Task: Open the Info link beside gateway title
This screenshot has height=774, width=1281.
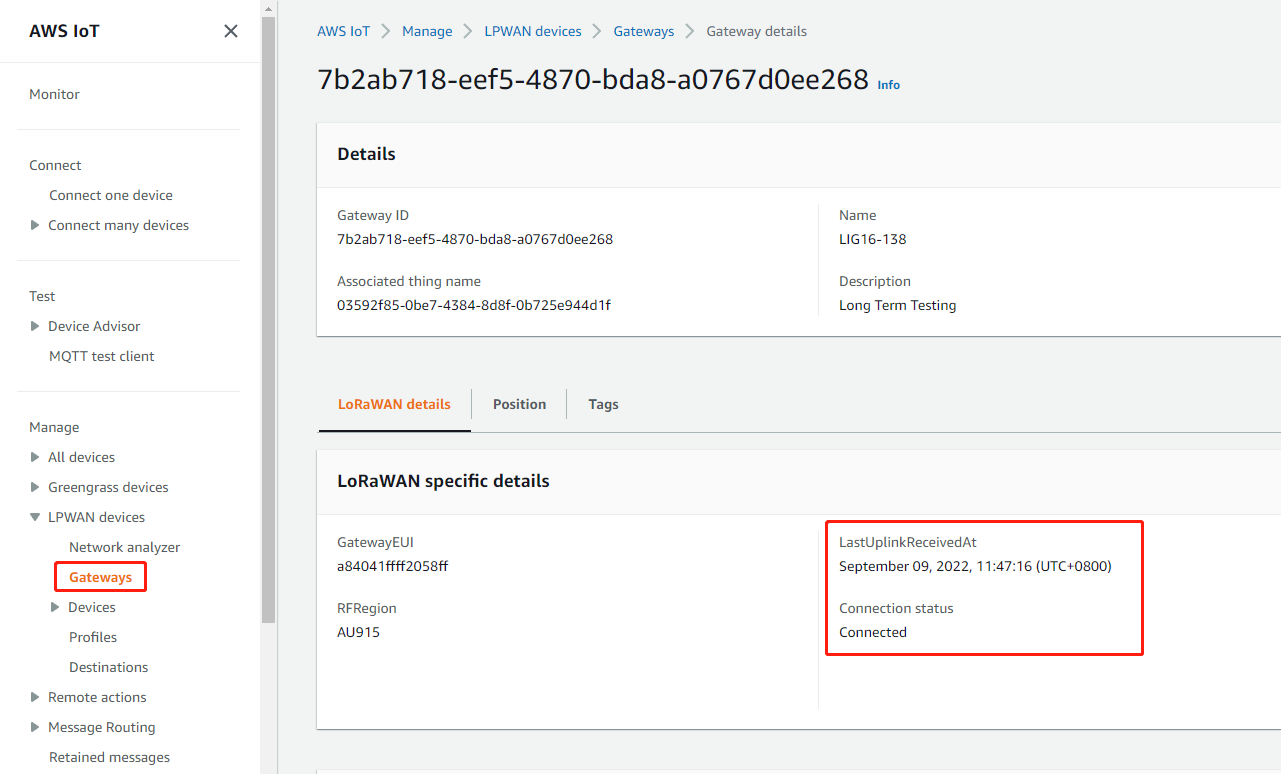Action: pyautogui.click(x=889, y=85)
